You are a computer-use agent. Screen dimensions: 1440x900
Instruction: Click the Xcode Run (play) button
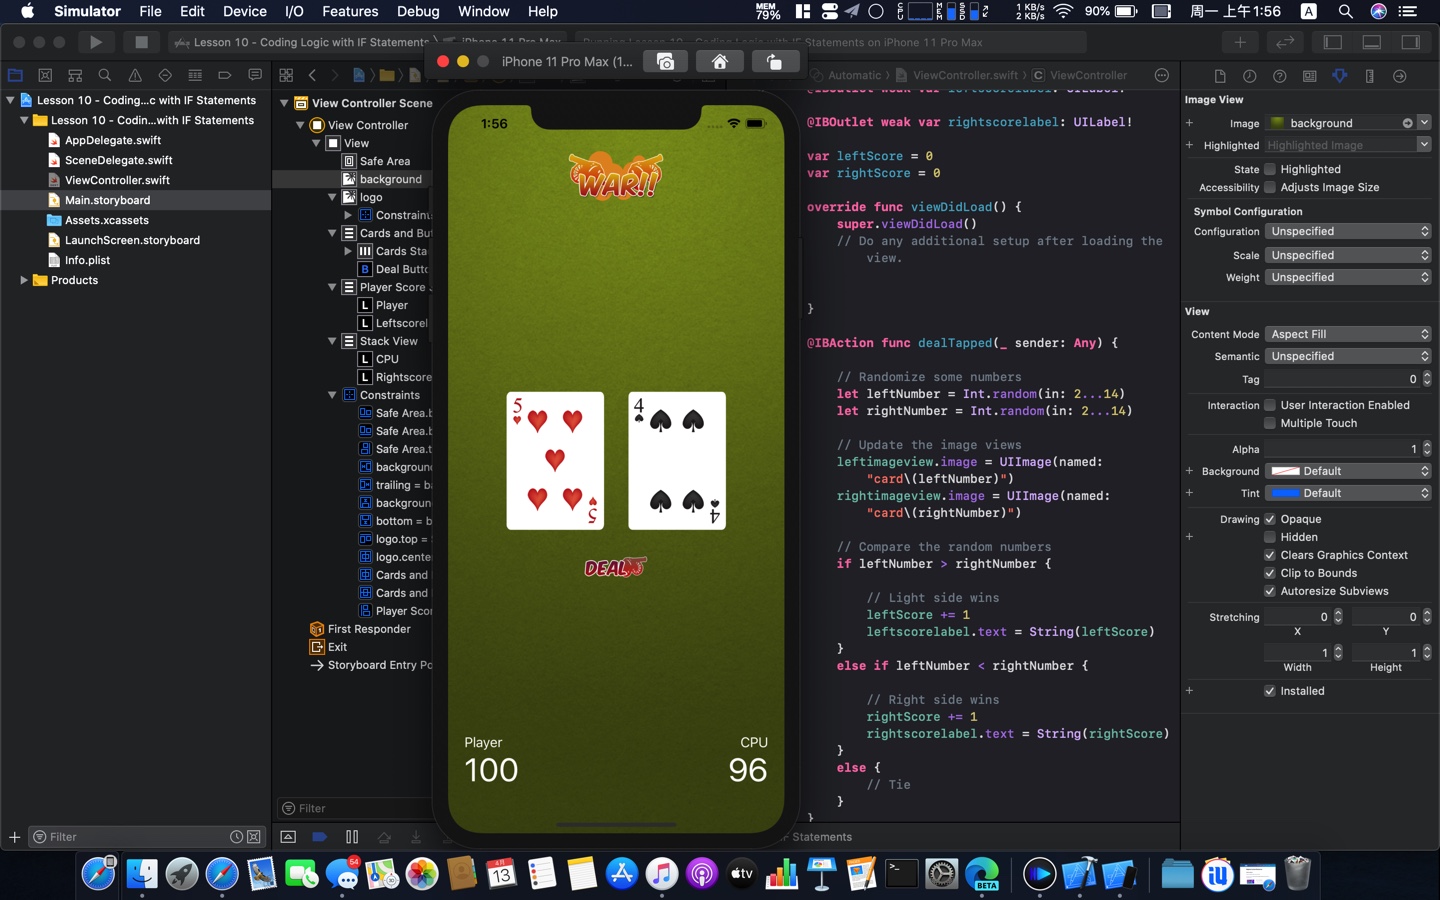pyautogui.click(x=95, y=42)
